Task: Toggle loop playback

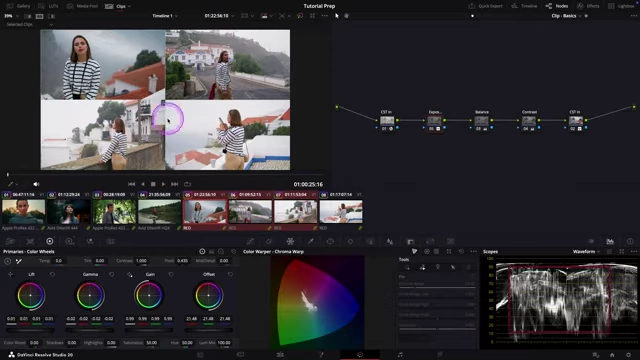Action: [x=187, y=184]
